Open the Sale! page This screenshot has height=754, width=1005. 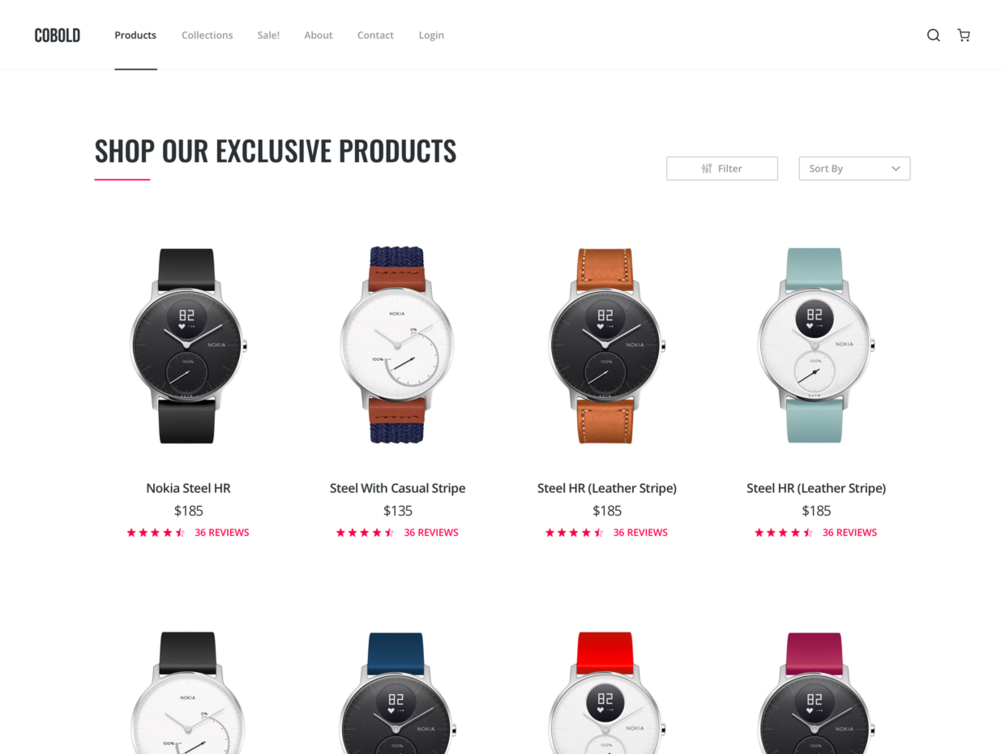(269, 35)
